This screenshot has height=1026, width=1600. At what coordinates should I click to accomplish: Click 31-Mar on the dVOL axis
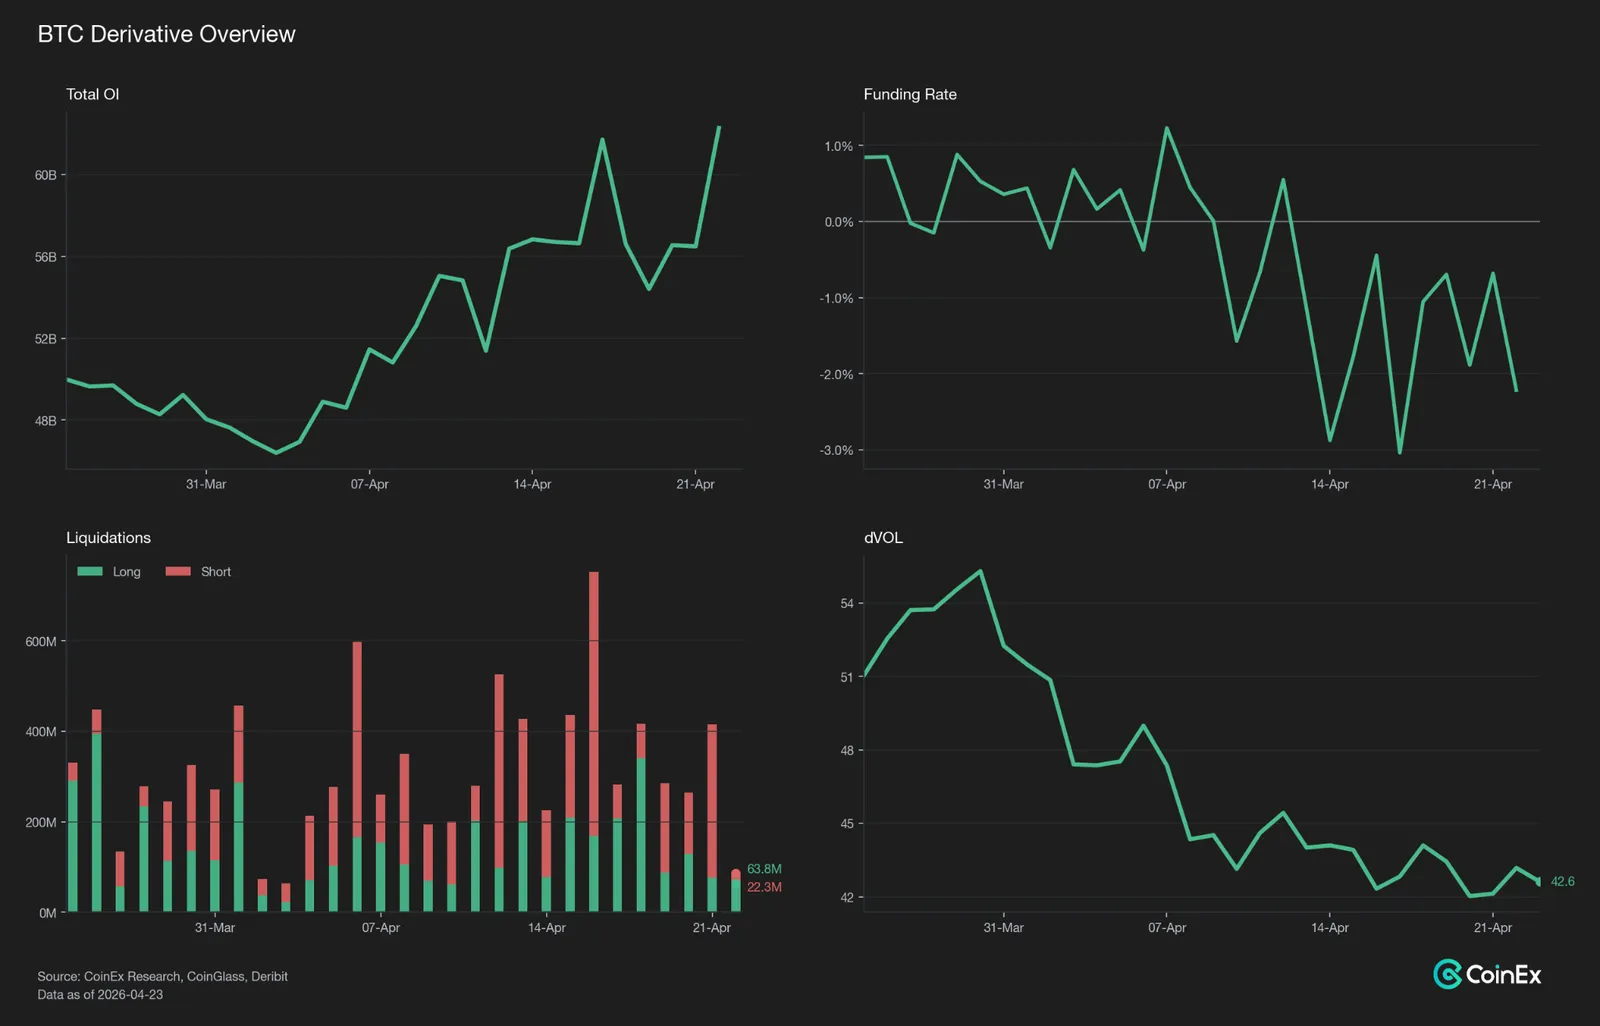coord(1003,928)
